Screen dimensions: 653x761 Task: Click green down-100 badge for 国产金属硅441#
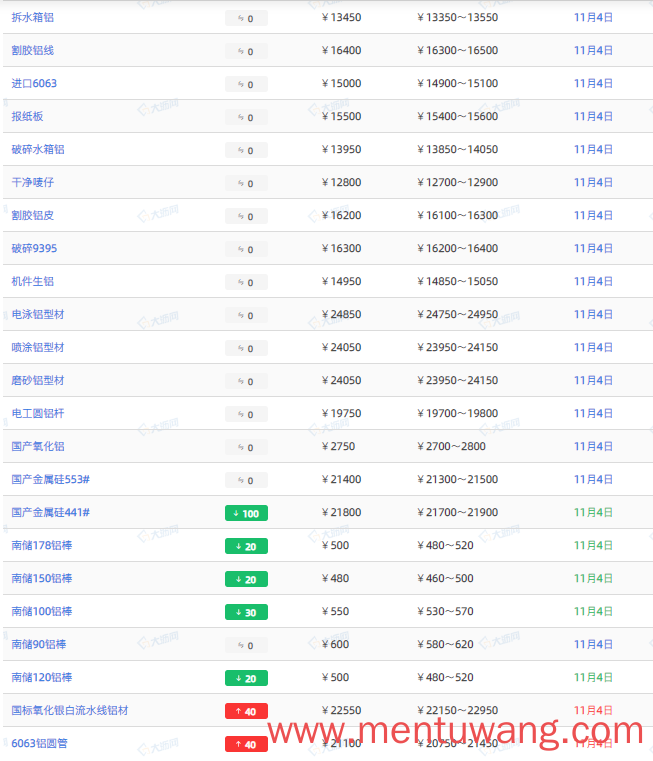click(246, 513)
